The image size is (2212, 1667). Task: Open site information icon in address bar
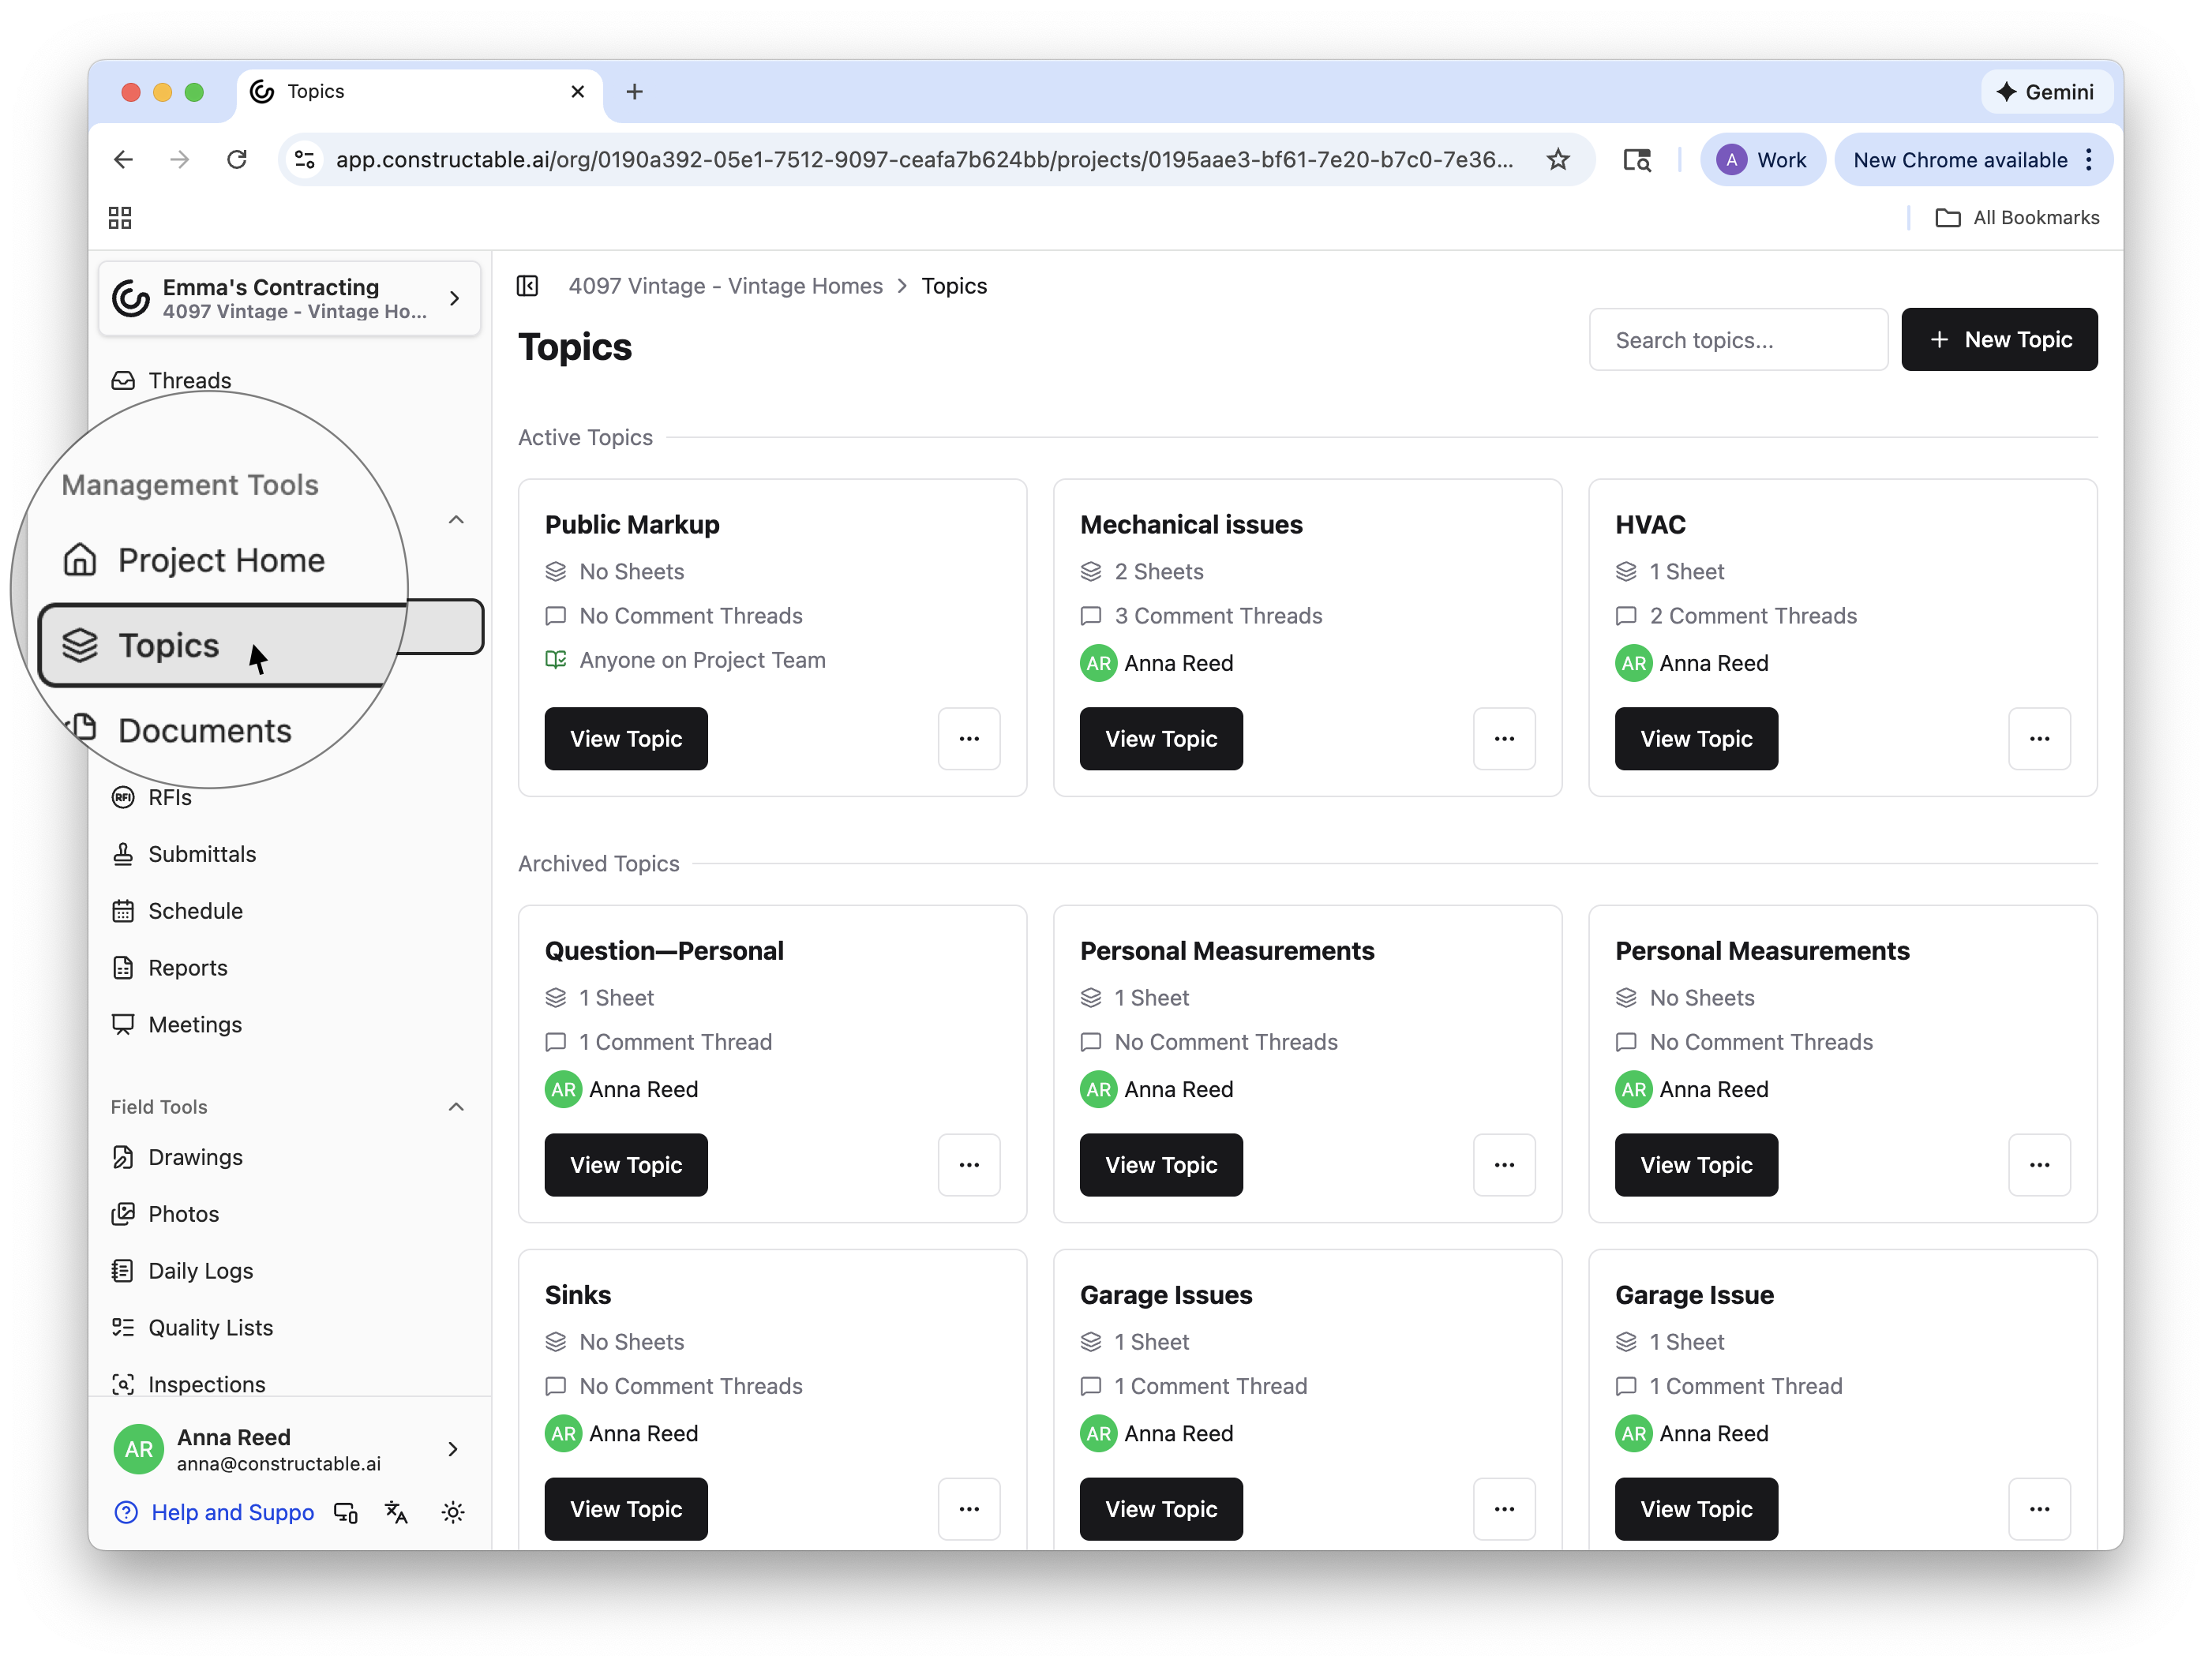click(305, 159)
